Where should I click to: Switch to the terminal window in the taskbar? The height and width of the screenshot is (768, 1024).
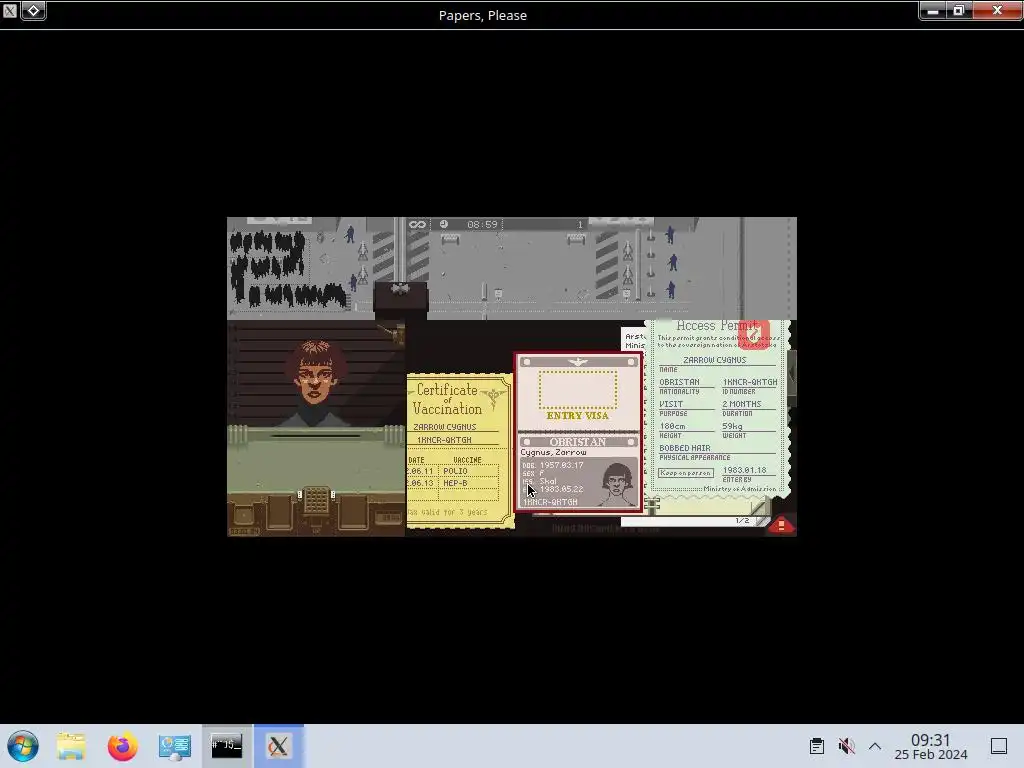tap(227, 746)
